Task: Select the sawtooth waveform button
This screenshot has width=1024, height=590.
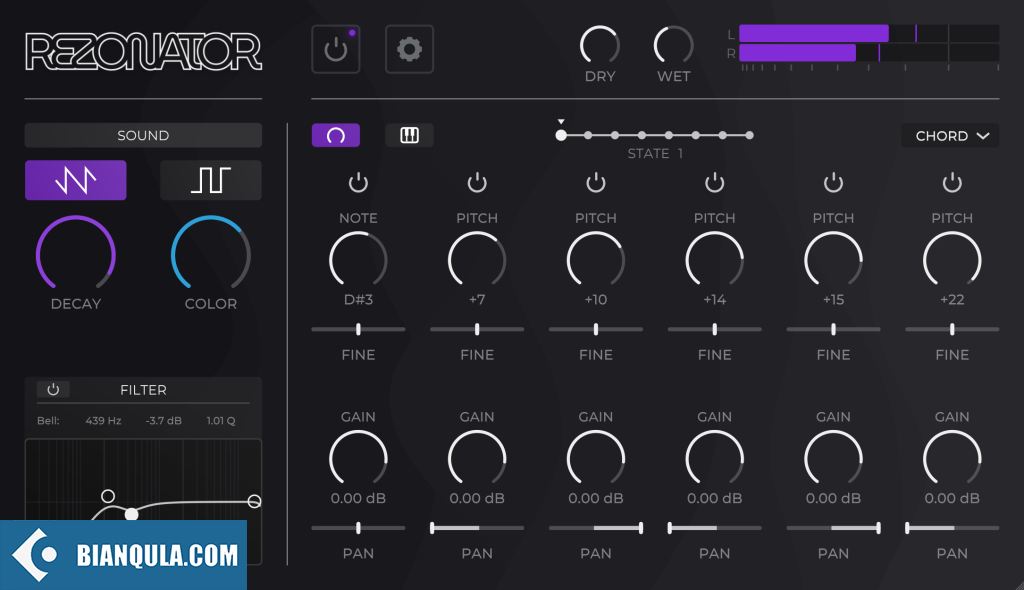Action: [76, 180]
